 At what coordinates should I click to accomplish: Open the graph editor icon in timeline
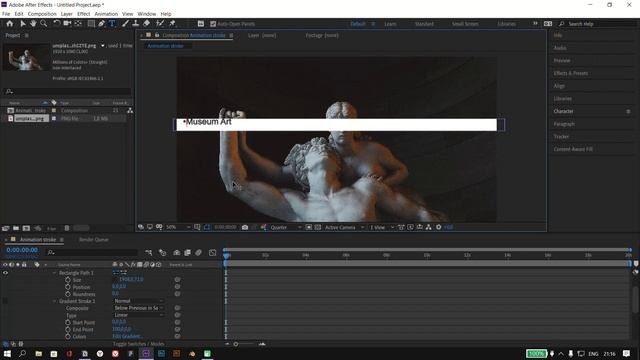point(213,253)
